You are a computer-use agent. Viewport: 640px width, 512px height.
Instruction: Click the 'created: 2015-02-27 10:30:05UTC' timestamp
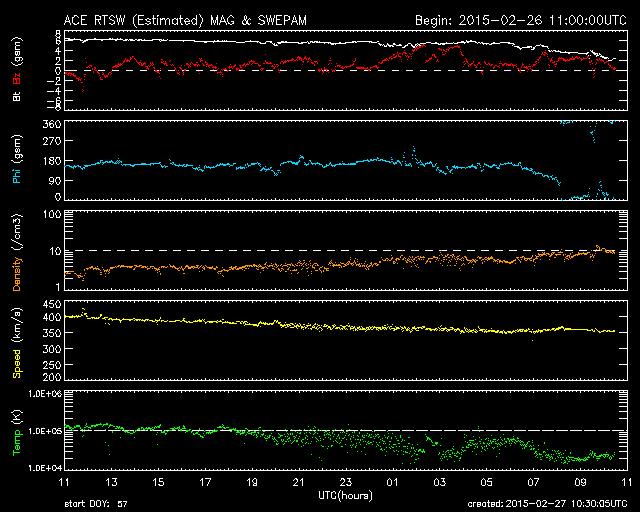[x=547, y=504]
